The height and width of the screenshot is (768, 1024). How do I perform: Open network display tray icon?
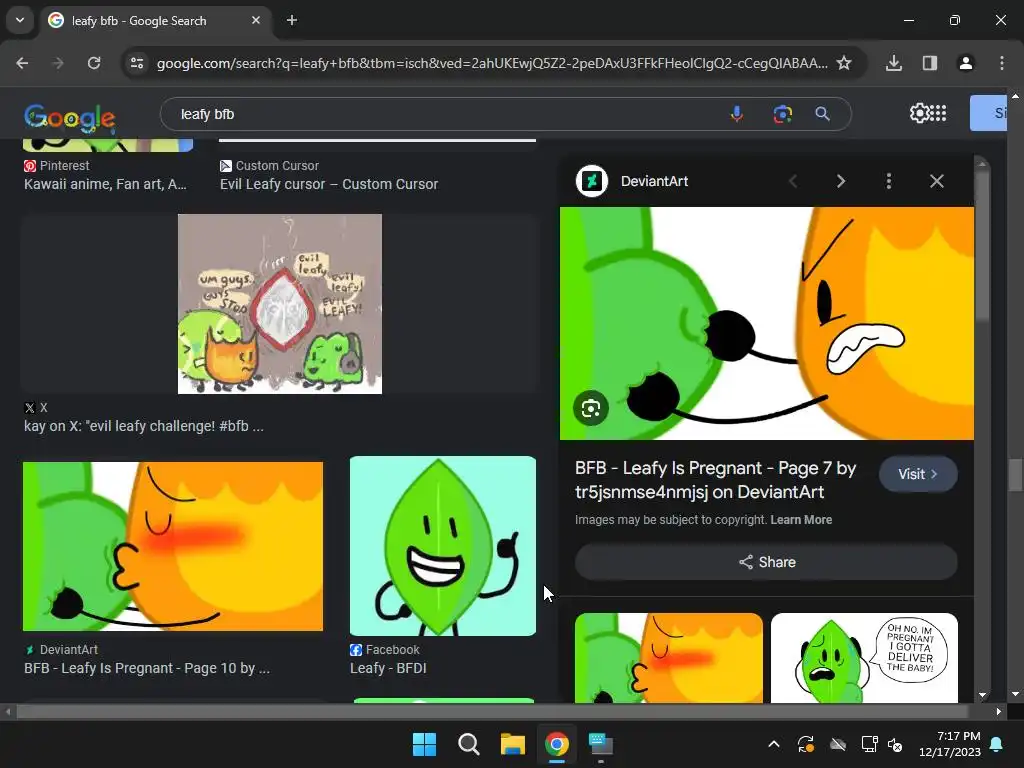click(x=869, y=744)
